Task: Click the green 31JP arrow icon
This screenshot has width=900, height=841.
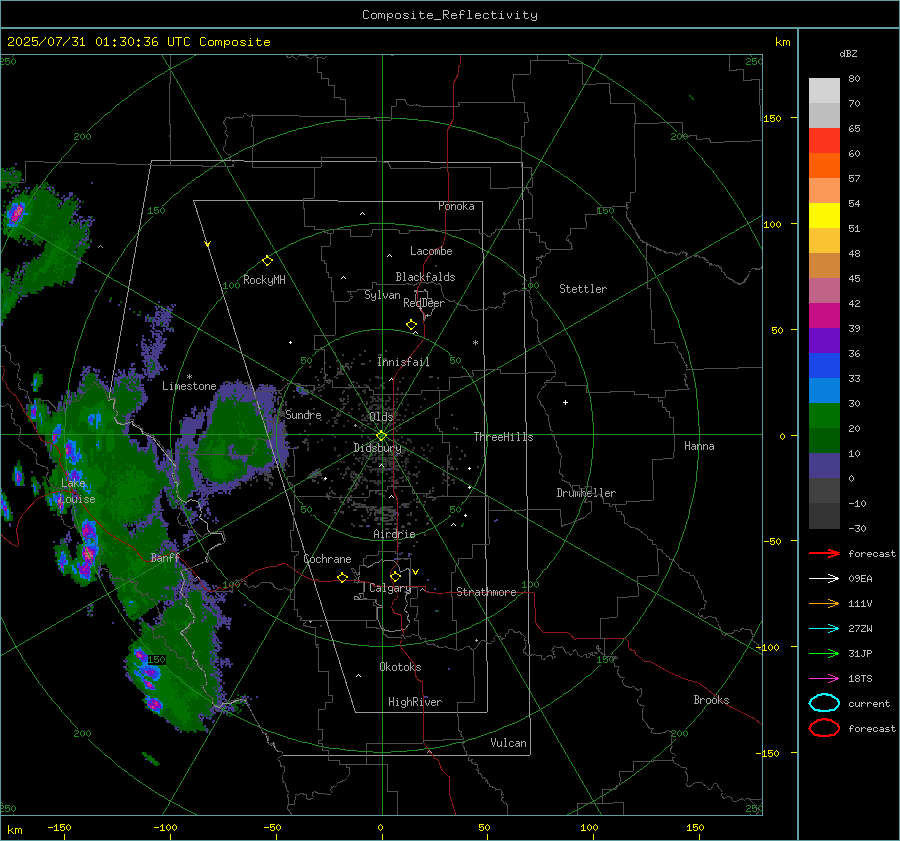Action: (x=824, y=653)
